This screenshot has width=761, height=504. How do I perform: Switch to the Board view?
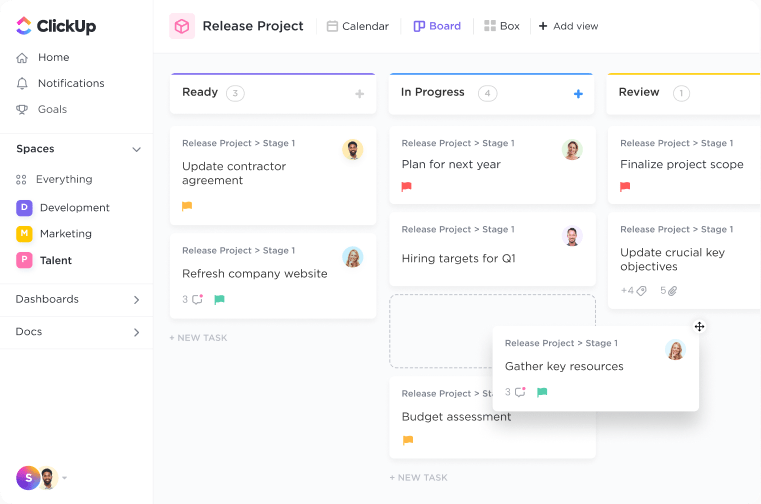437,26
